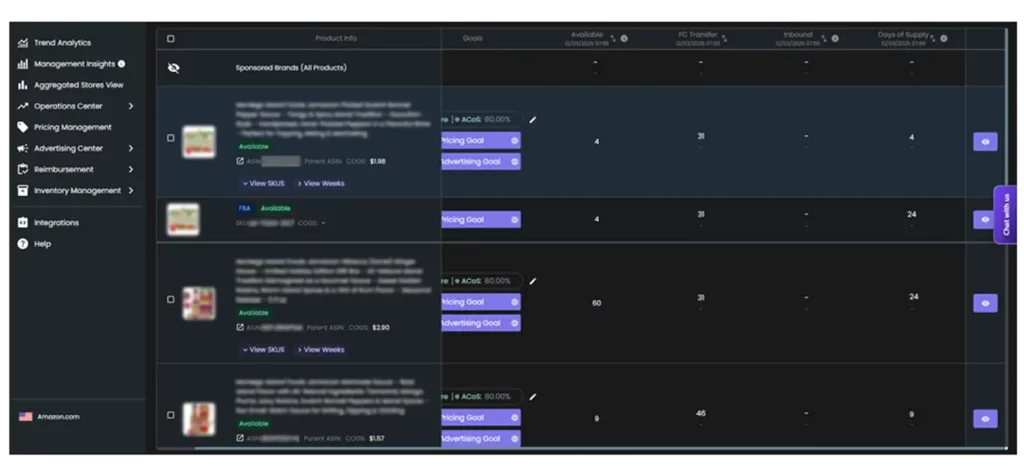Expand View SKUS under the $2.90 product
Viewport: 1024px width, 473px height.
(x=264, y=350)
